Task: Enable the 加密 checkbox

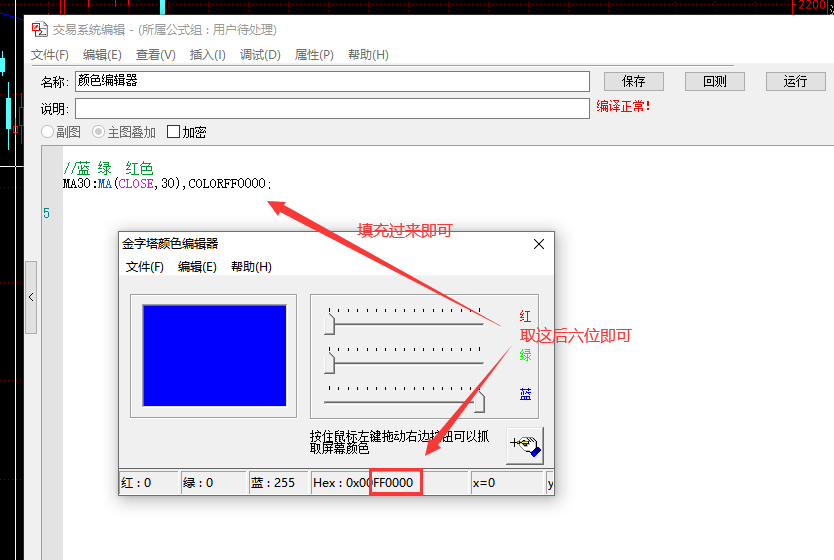Action: click(173, 131)
